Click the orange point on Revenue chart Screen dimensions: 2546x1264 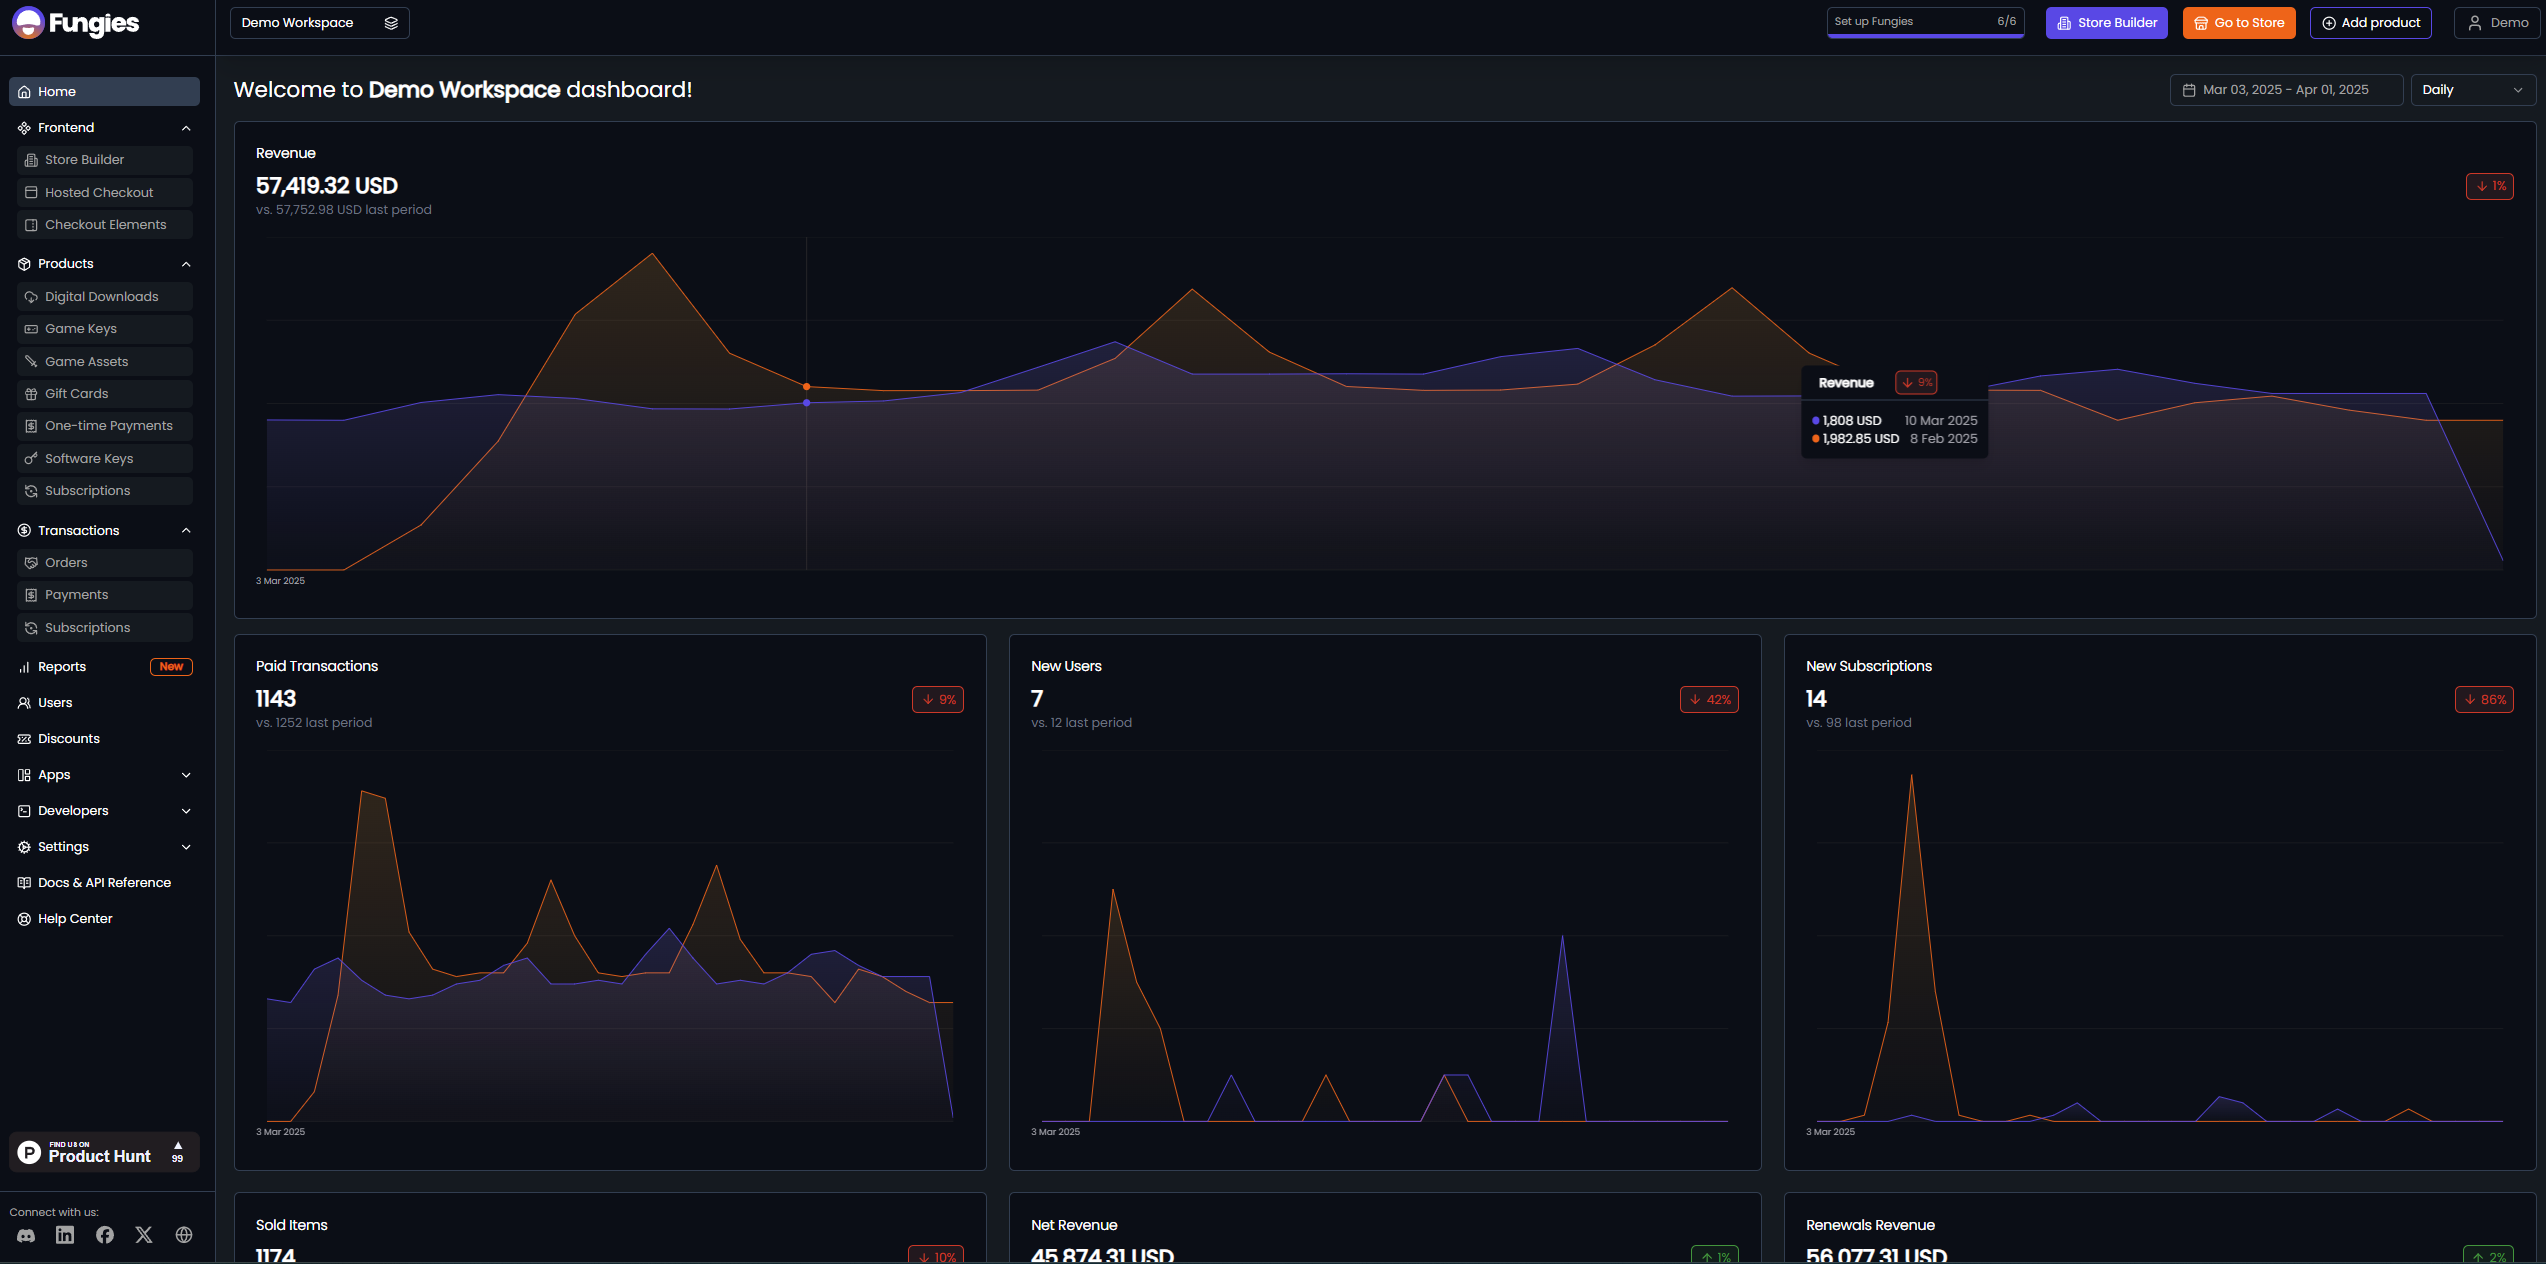point(807,387)
